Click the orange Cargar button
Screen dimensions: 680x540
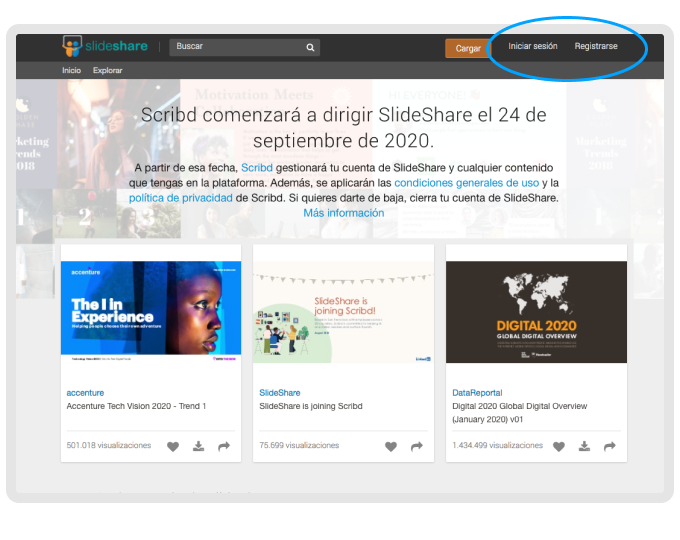click(x=468, y=48)
